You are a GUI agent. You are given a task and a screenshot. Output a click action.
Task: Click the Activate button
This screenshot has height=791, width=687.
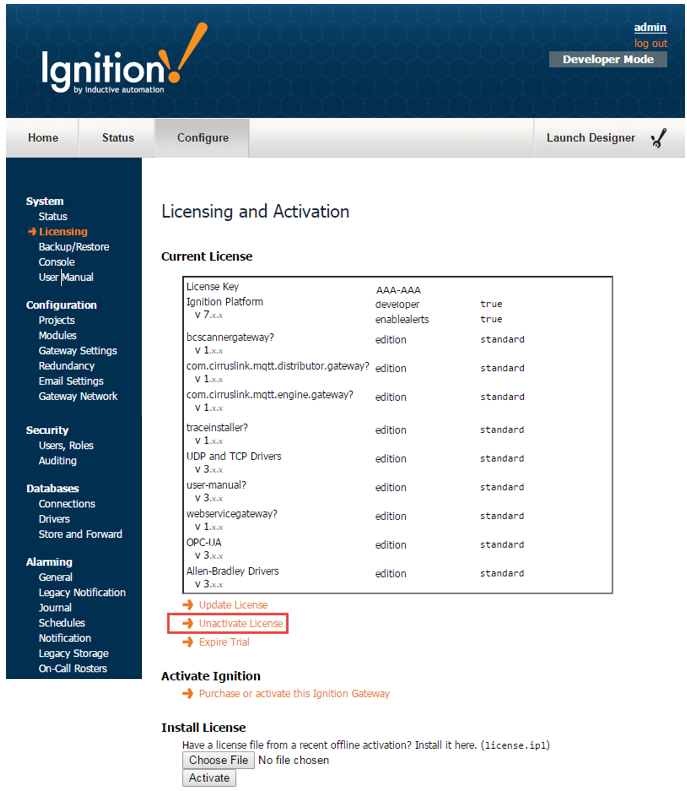pos(209,778)
